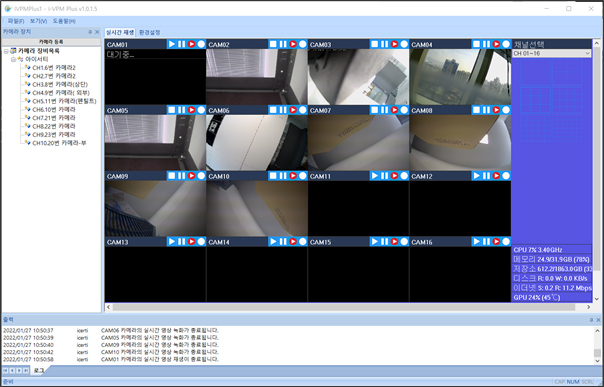
Task: Play the CAM11 channel
Action: coord(375,176)
